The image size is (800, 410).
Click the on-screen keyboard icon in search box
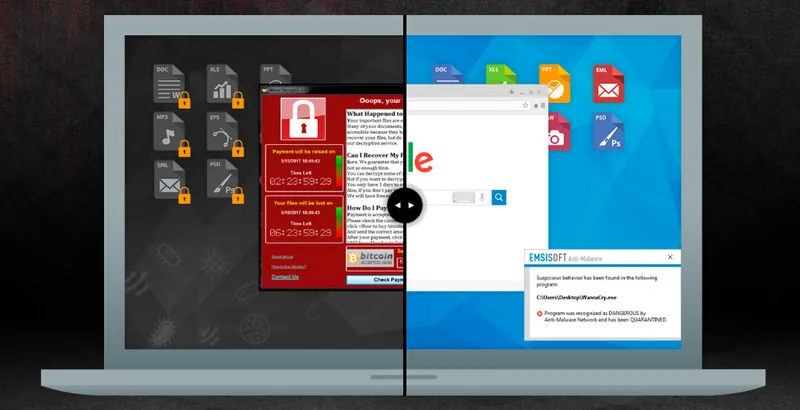pos(463,197)
